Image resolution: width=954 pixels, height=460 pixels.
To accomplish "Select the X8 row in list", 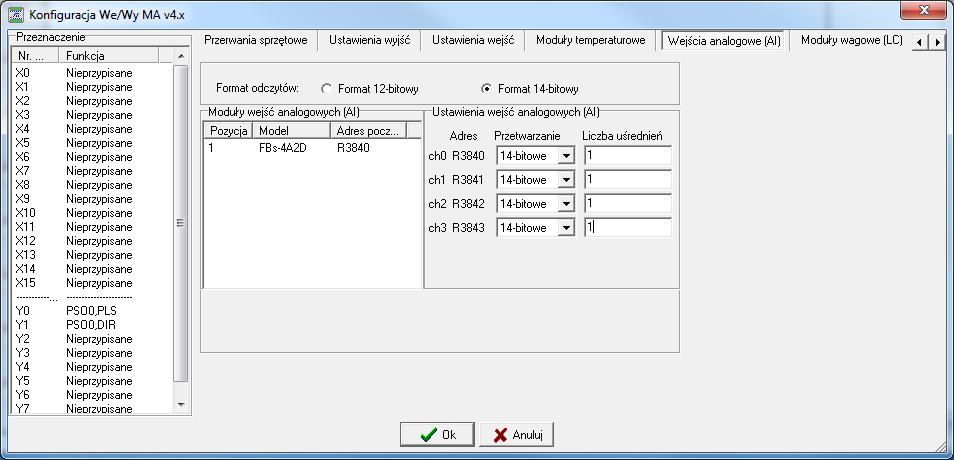I will coord(92,185).
